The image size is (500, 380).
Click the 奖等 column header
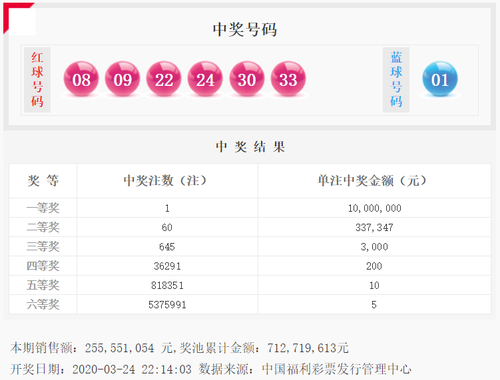(43, 181)
